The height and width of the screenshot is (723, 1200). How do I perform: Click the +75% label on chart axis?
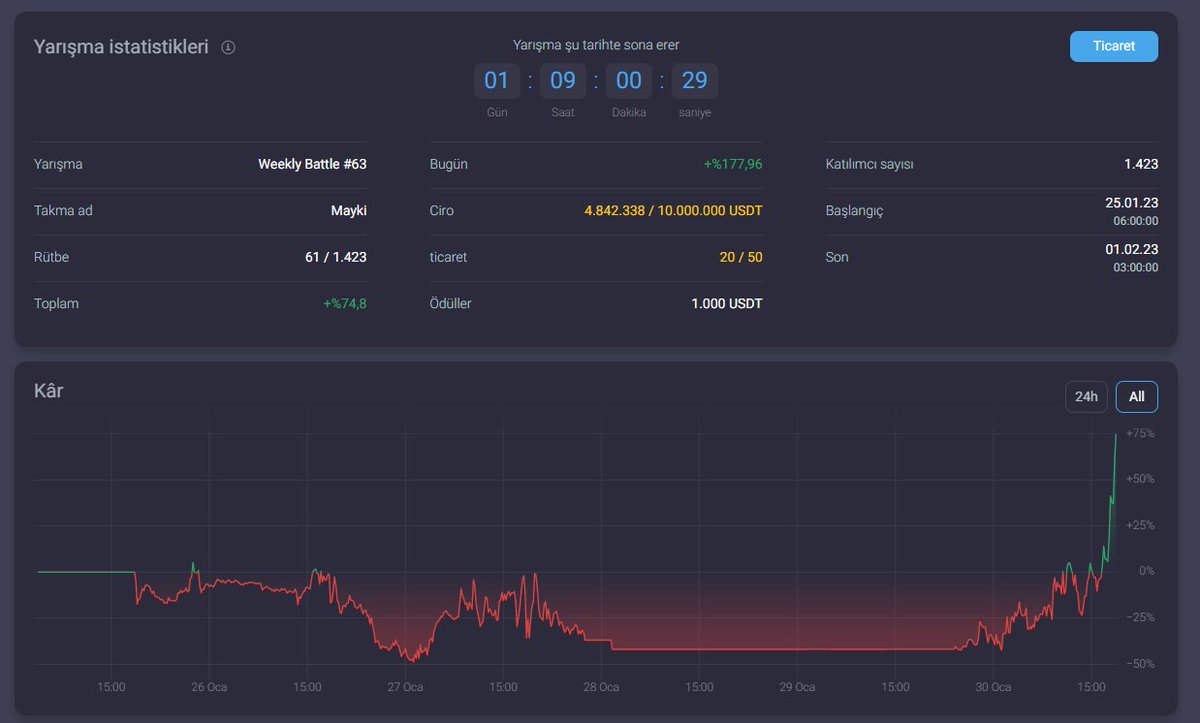click(x=1140, y=434)
